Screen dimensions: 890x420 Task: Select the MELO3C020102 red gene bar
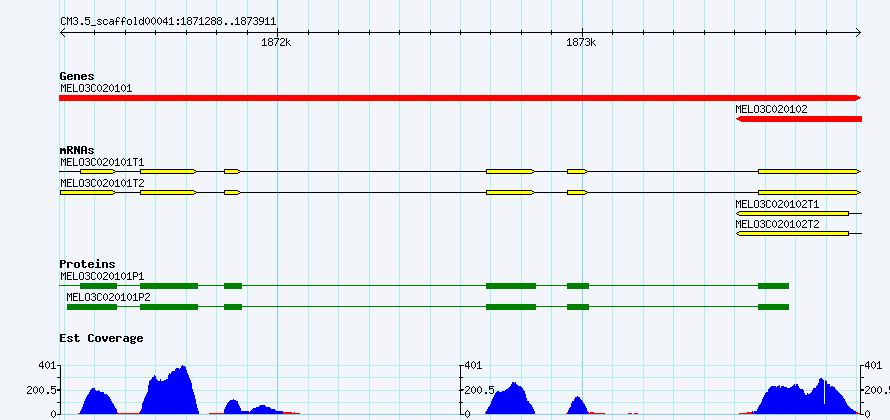[x=799, y=119]
